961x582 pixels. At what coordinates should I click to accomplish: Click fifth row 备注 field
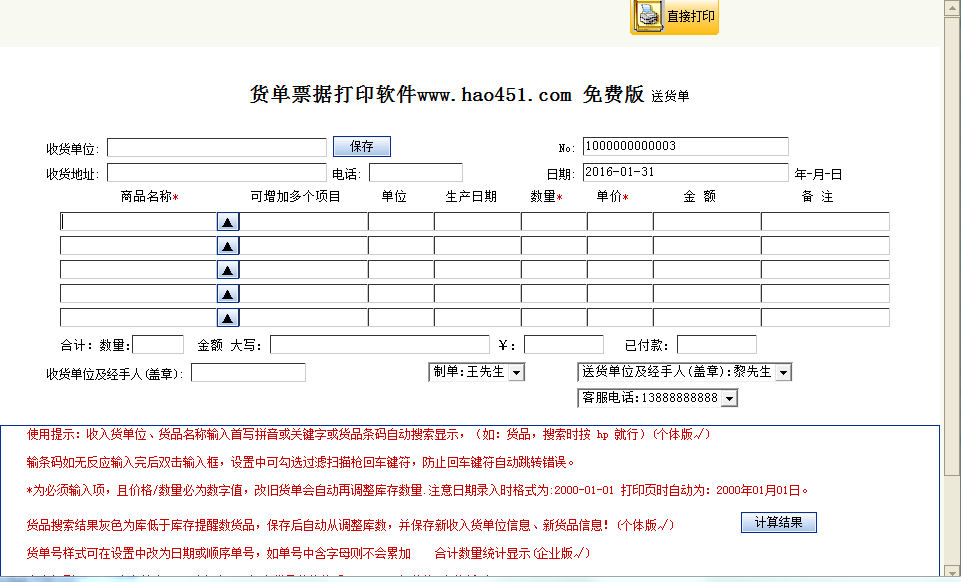[x=826, y=317]
